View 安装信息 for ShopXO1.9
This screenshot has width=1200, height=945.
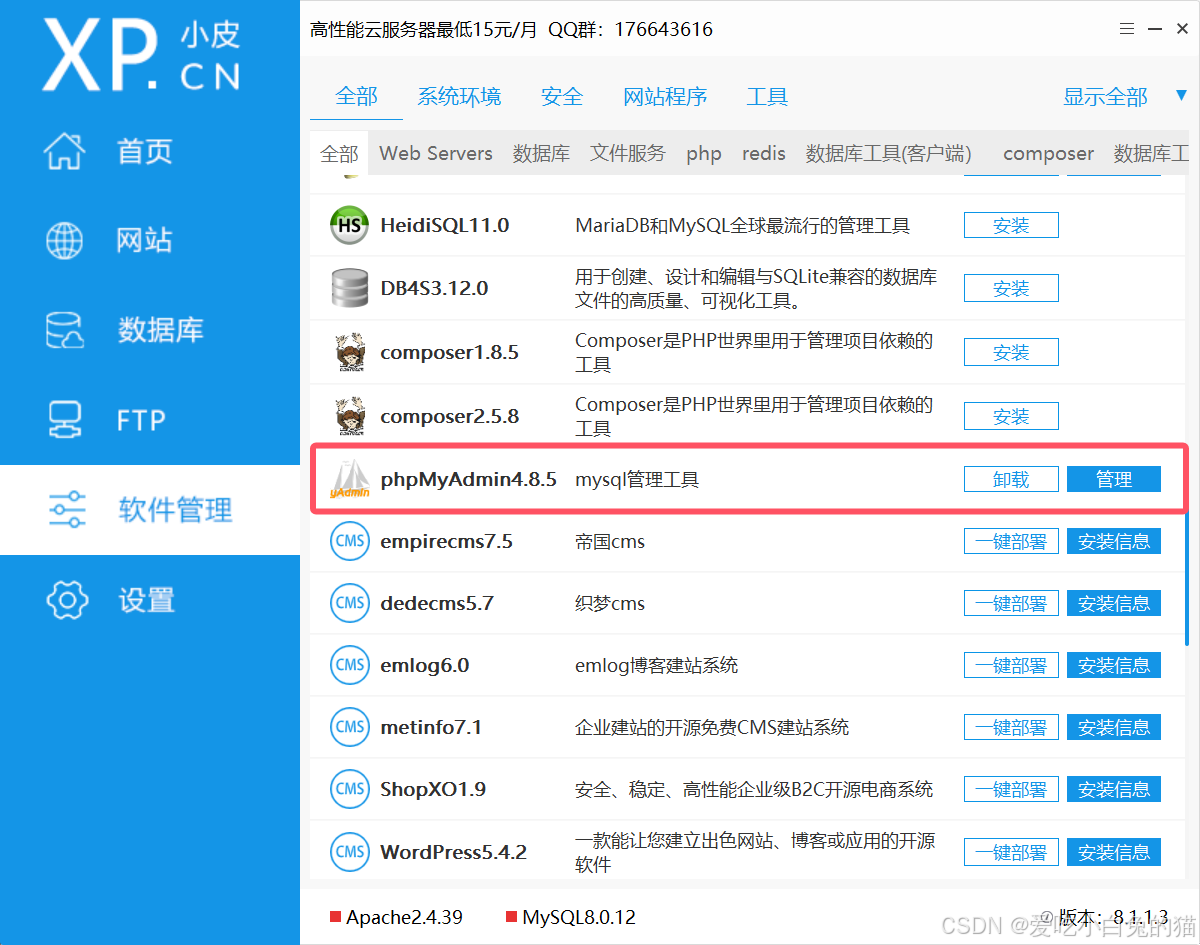(1114, 790)
